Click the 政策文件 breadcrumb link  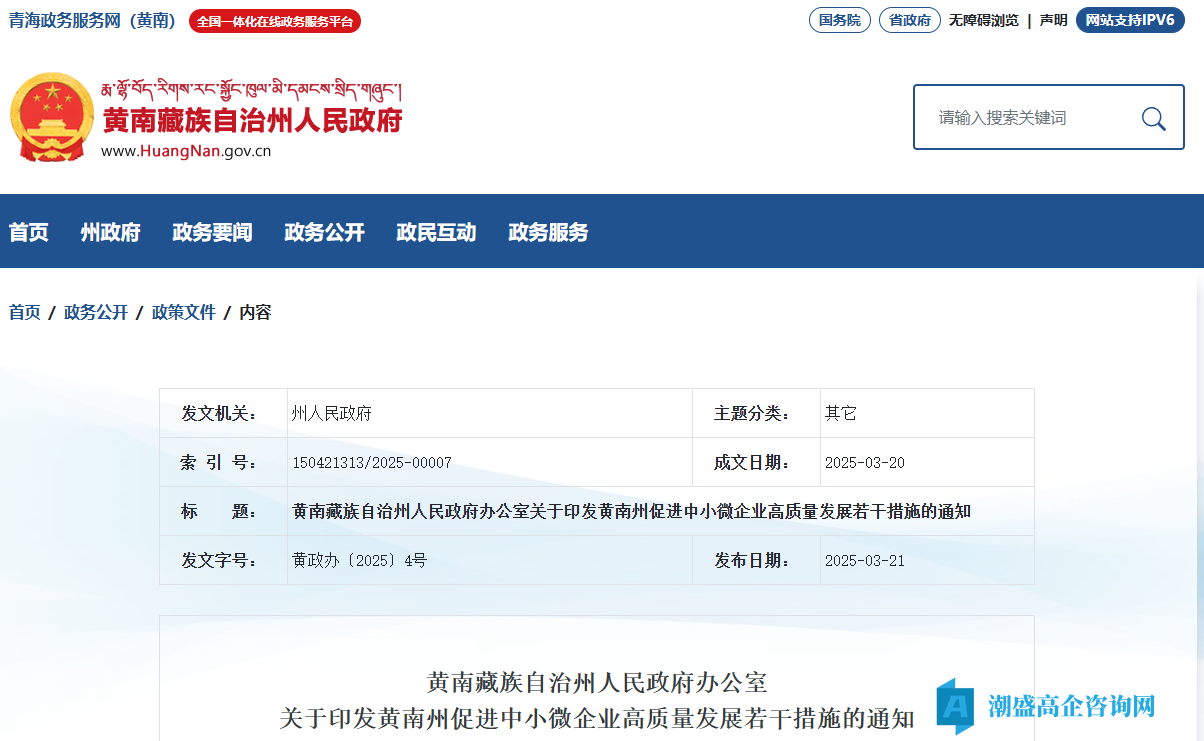183,312
